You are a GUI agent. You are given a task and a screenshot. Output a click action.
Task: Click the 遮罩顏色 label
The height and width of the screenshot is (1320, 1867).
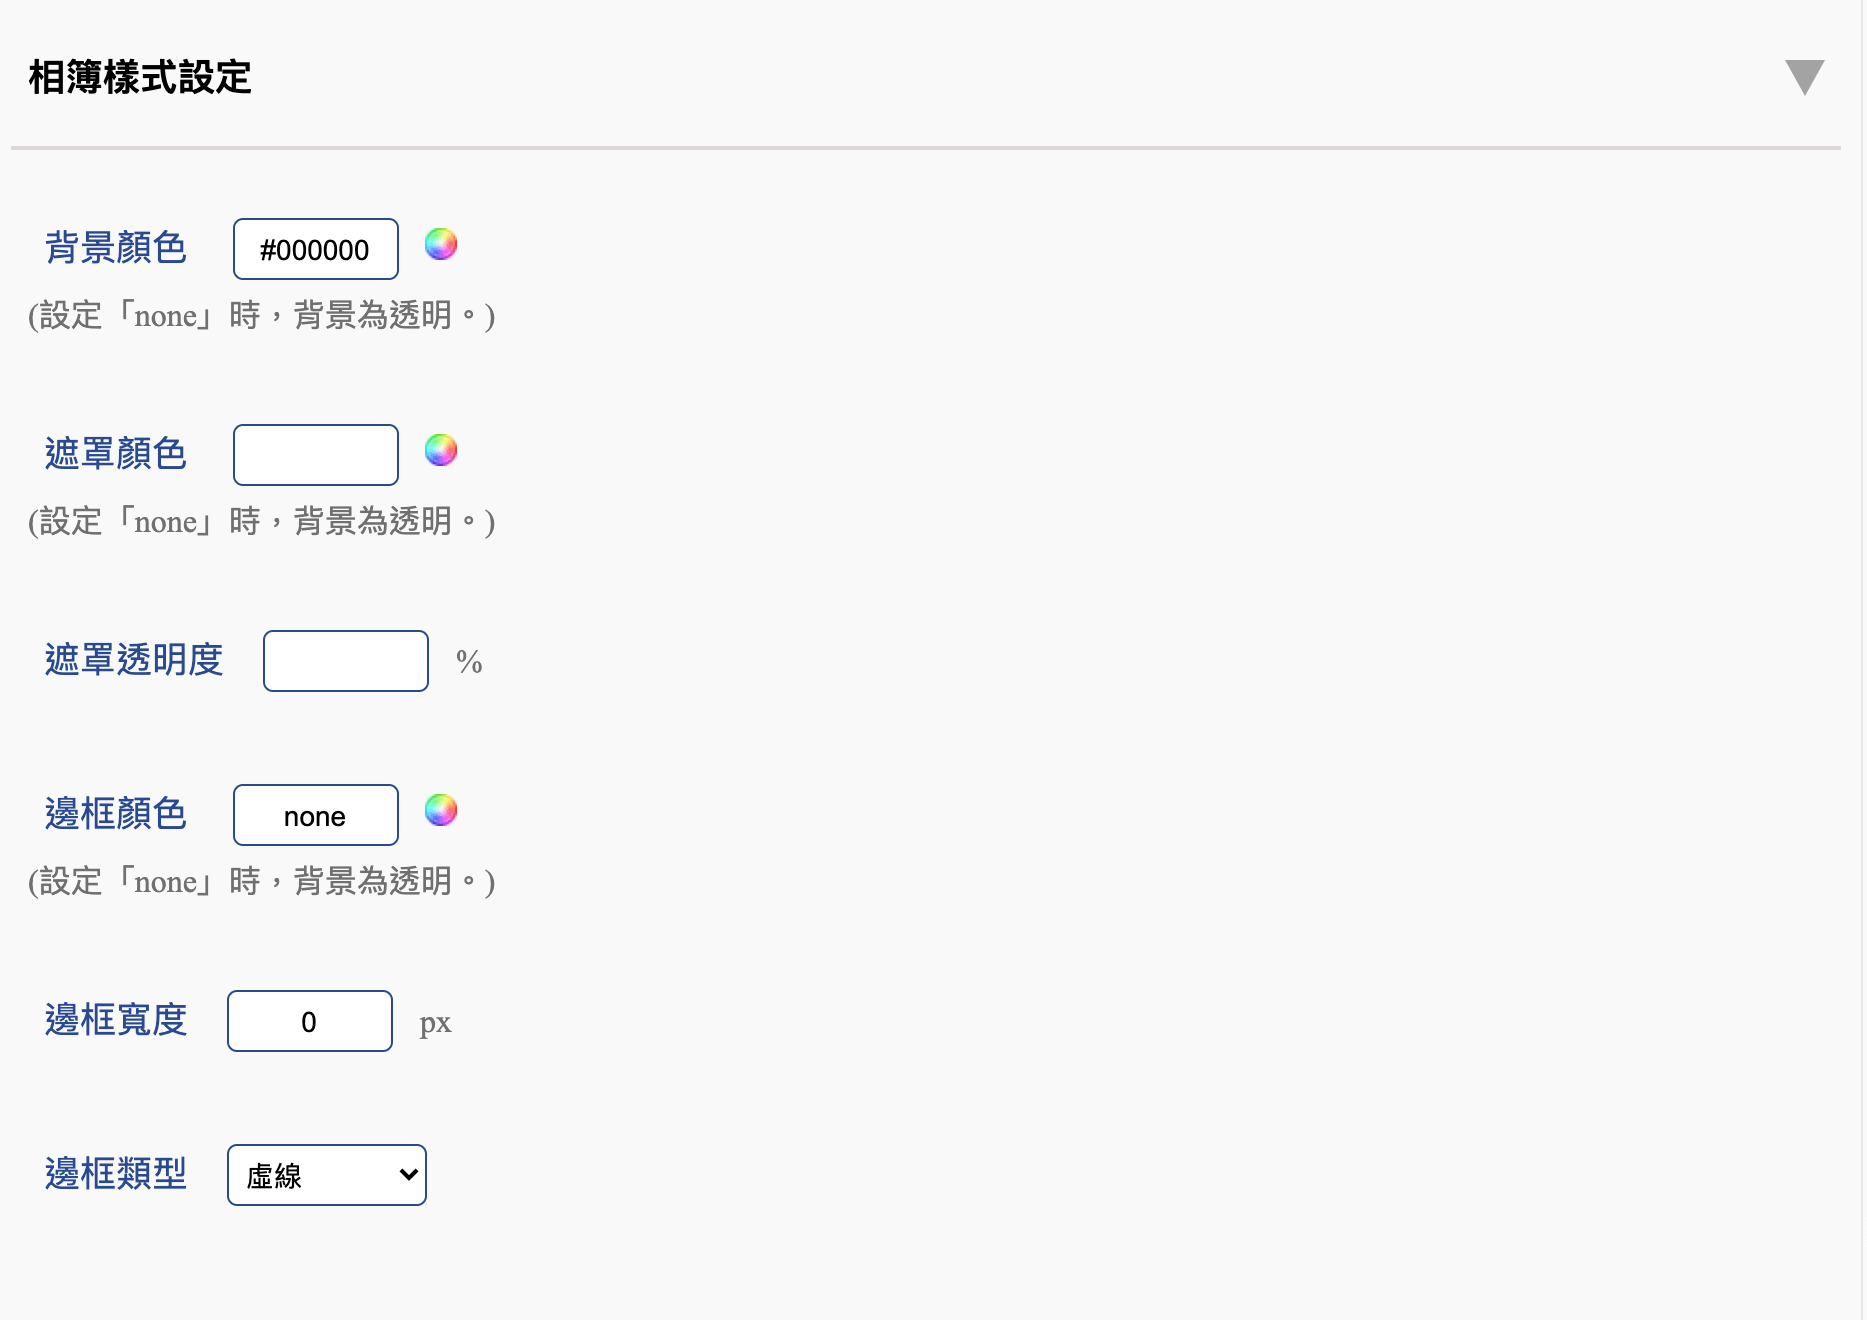tap(116, 454)
